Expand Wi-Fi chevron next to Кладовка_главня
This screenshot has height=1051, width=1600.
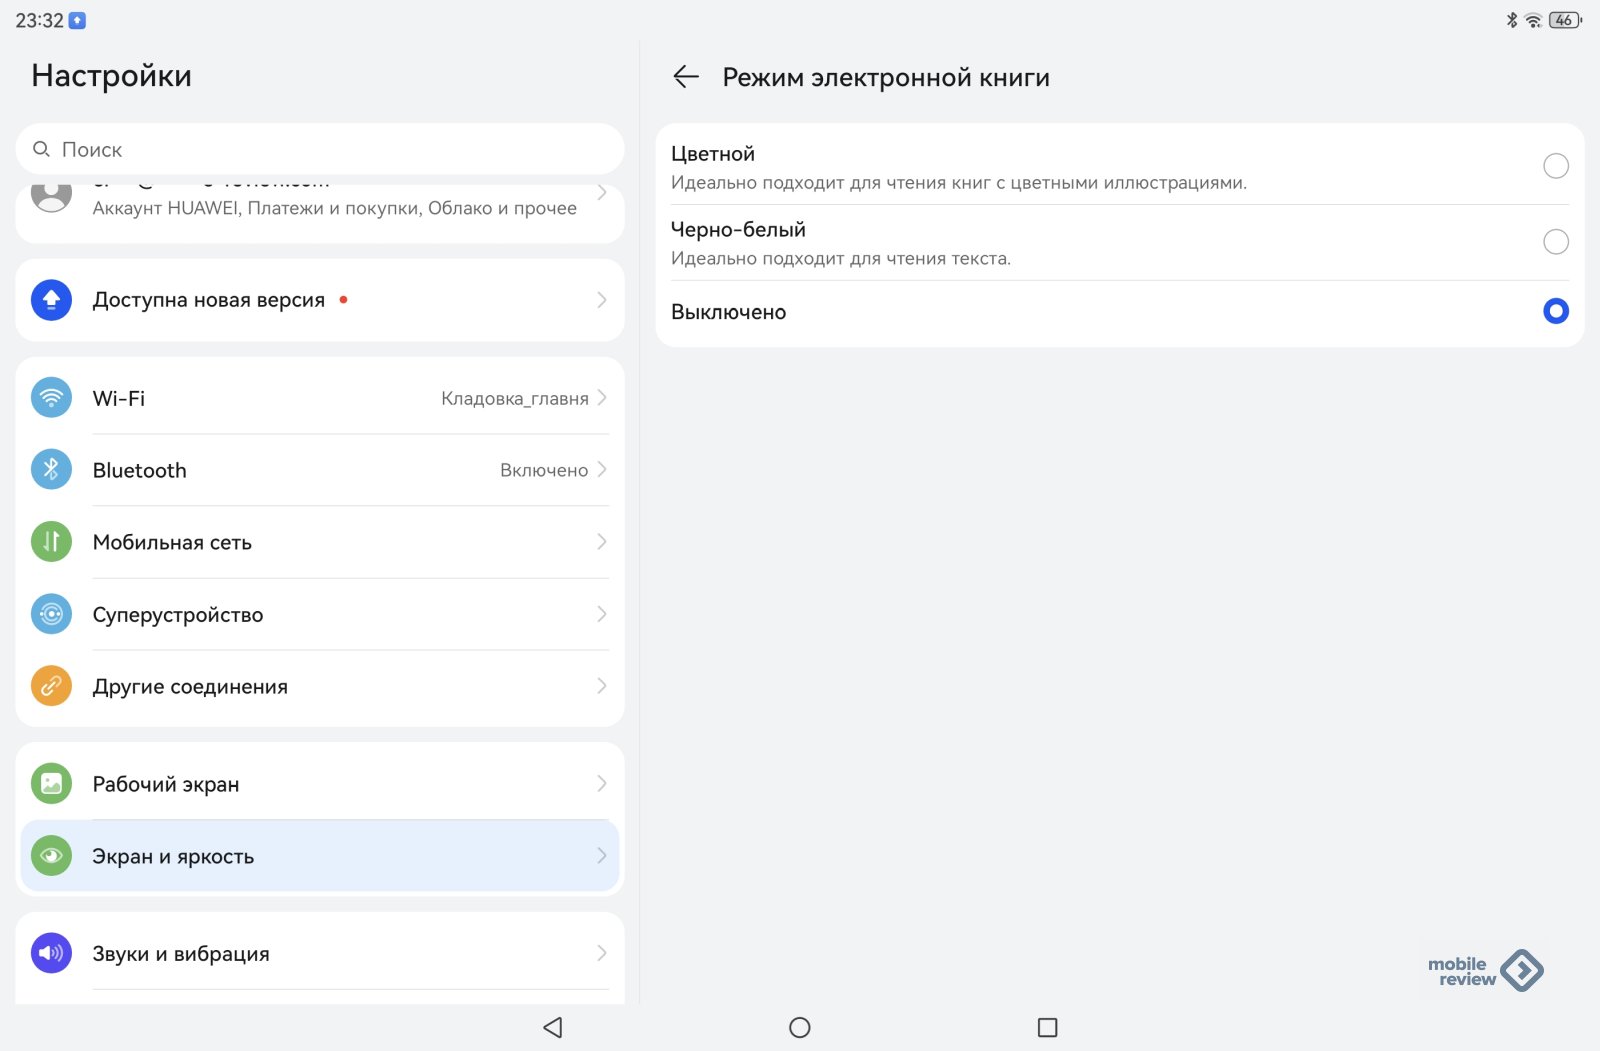(x=602, y=398)
